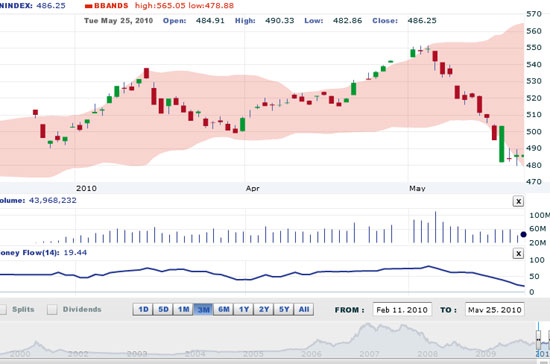Close the Money Flow(14) panel

(518, 253)
